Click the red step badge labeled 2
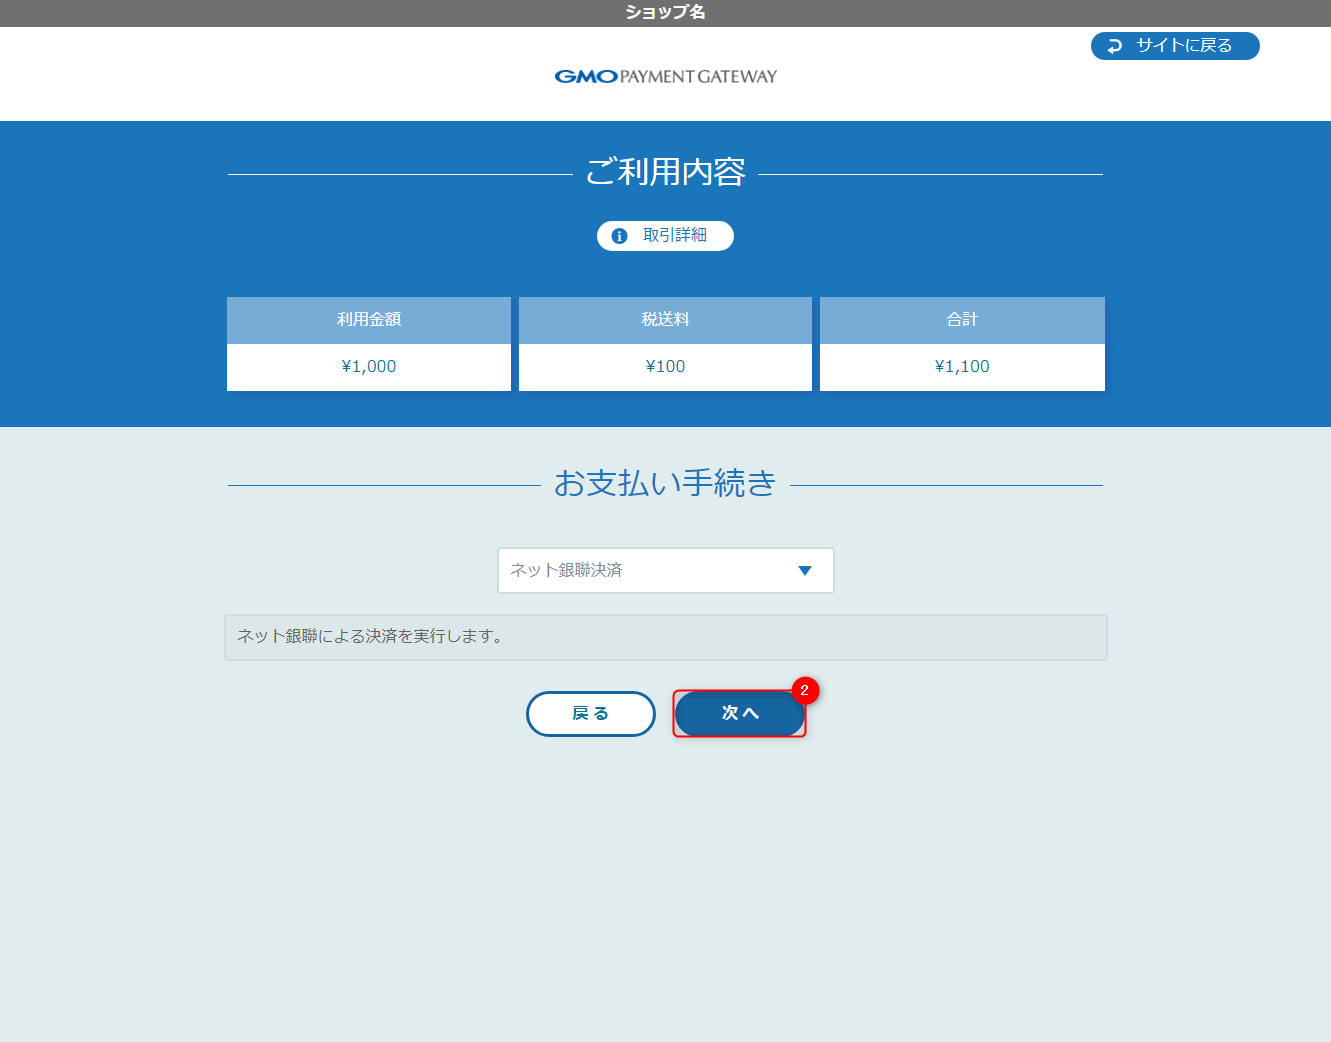1331x1042 pixels. coord(806,690)
